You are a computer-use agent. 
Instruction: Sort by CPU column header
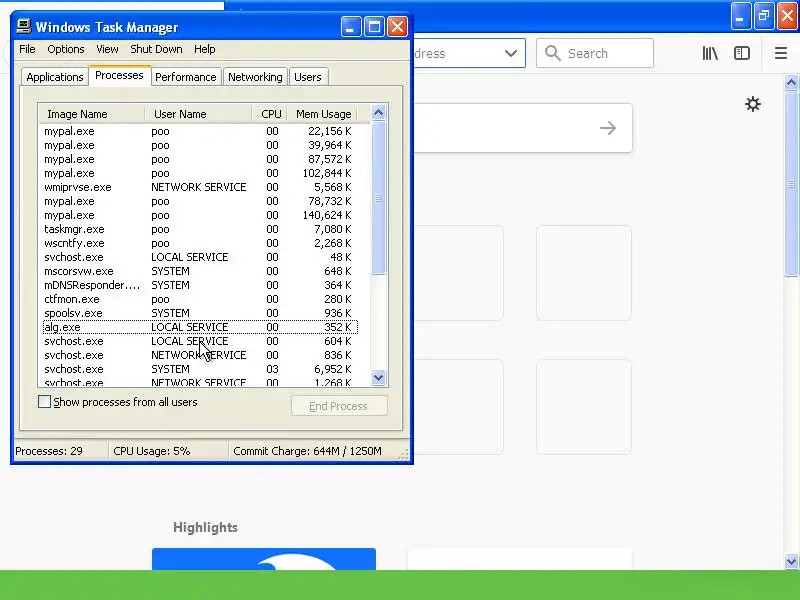click(x=269, y=114)
